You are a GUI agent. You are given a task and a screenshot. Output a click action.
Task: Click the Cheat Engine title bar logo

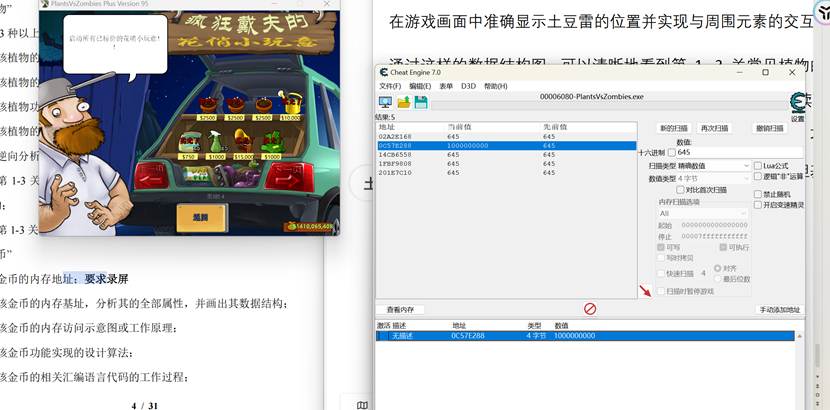[383, 72]
